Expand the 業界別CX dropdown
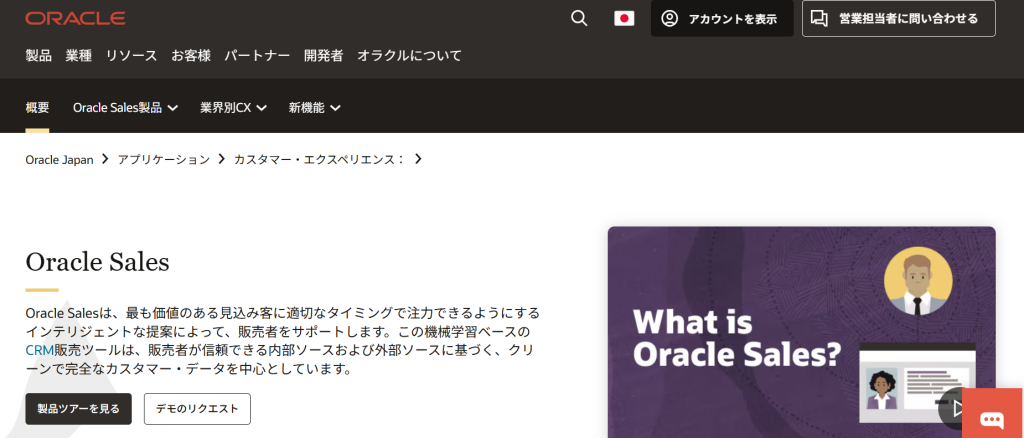The height and width of the screenshot is (438, 1024). (x=233, y=108)
